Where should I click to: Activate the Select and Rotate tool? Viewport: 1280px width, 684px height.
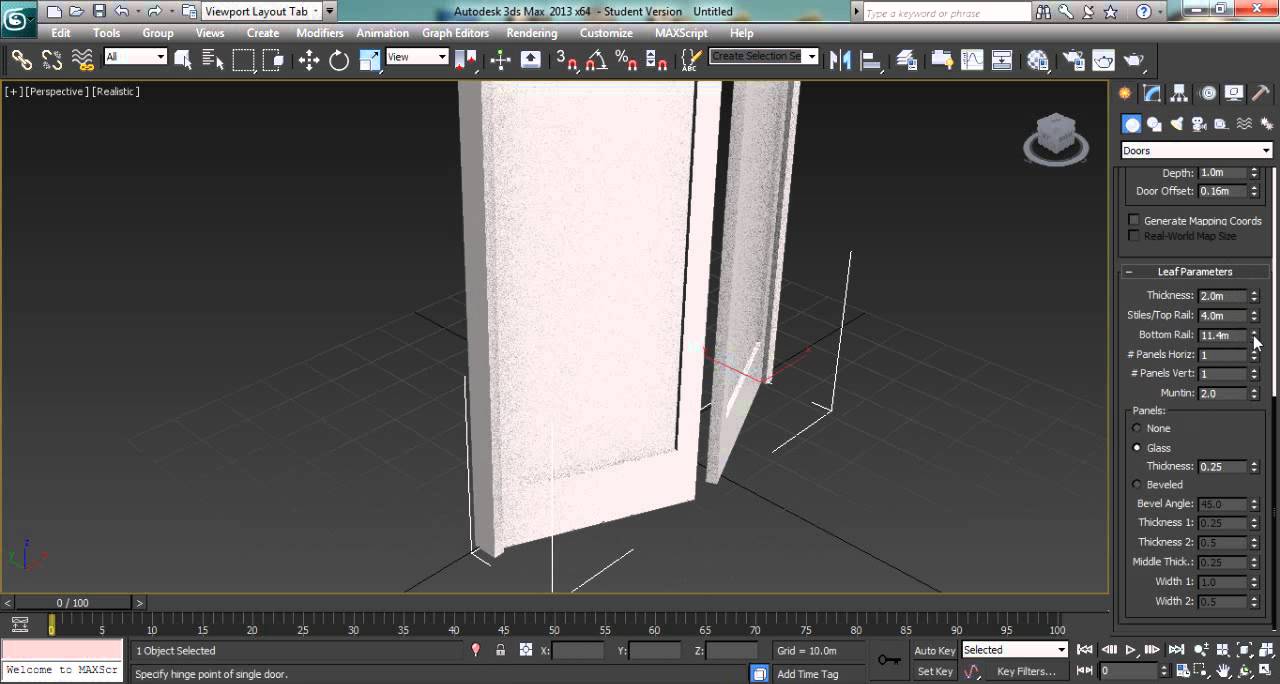[339, 60]
